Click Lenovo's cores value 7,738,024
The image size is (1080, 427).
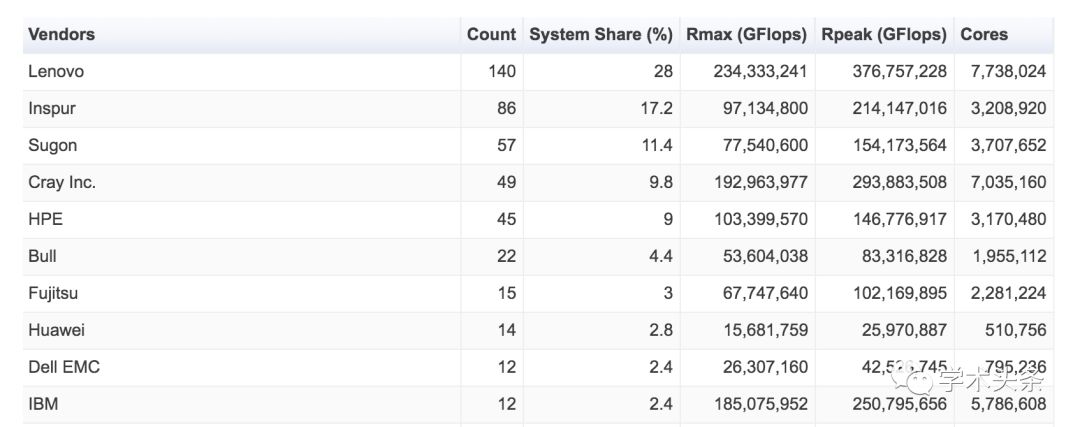1008,71
